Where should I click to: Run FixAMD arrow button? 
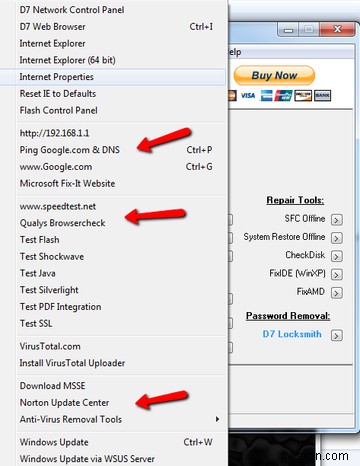[x=337, y=293]
